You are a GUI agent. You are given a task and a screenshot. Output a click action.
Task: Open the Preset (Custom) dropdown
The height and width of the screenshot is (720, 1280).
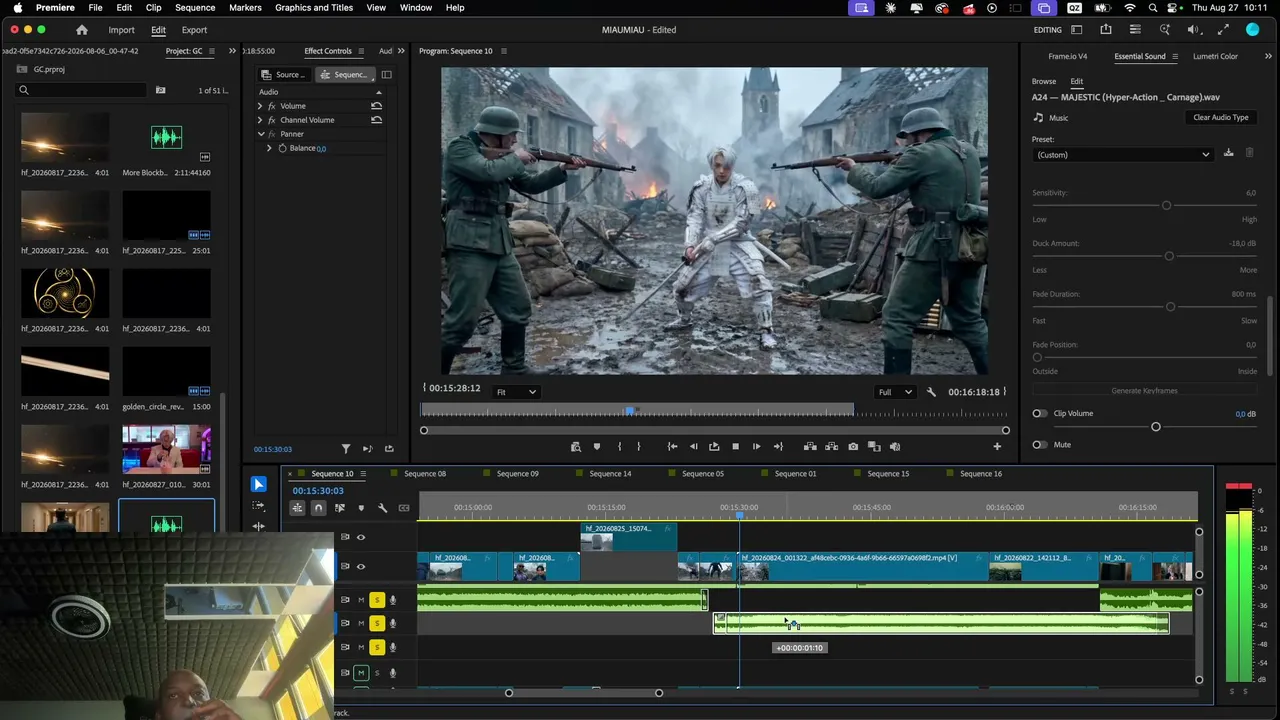[1123, 155]
